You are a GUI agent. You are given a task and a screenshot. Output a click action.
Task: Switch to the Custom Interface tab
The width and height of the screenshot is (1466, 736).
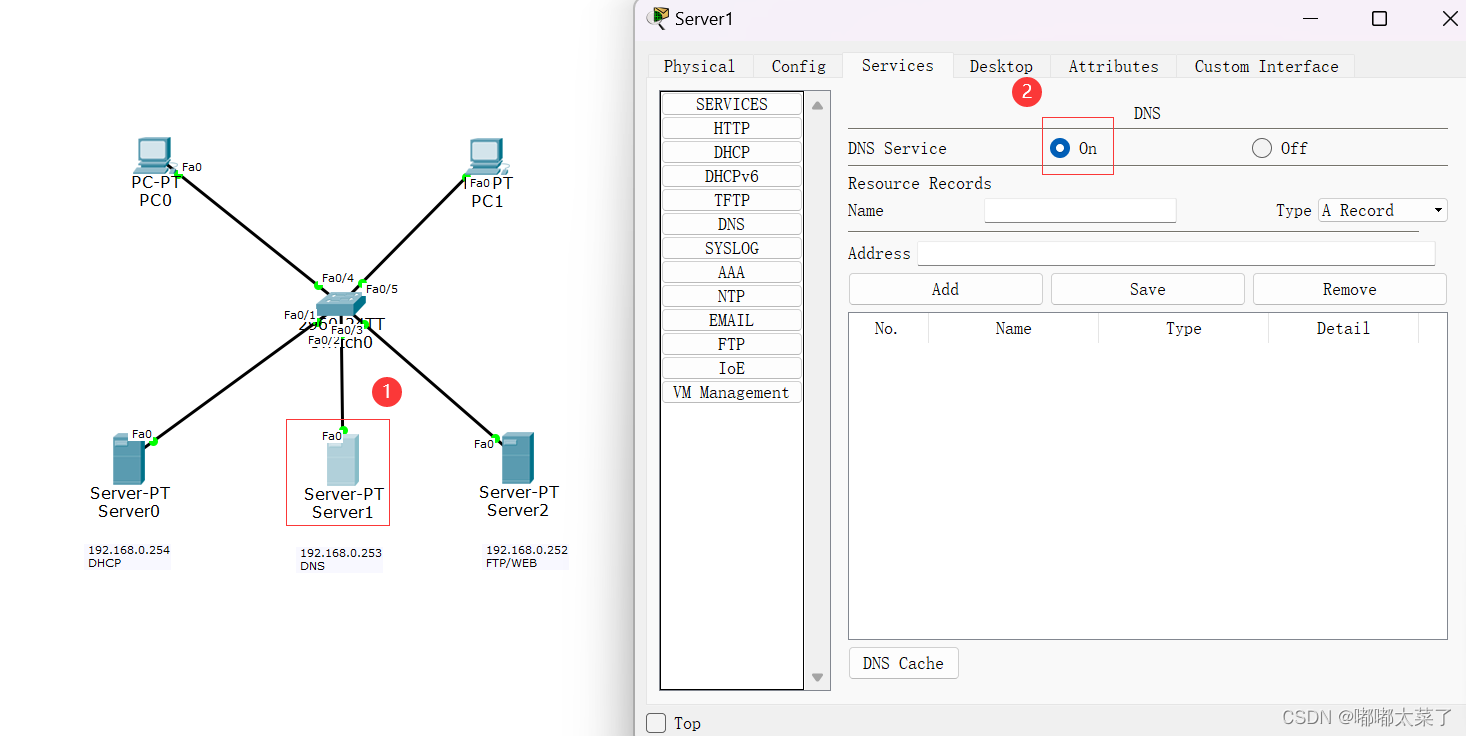(1266, 66)
